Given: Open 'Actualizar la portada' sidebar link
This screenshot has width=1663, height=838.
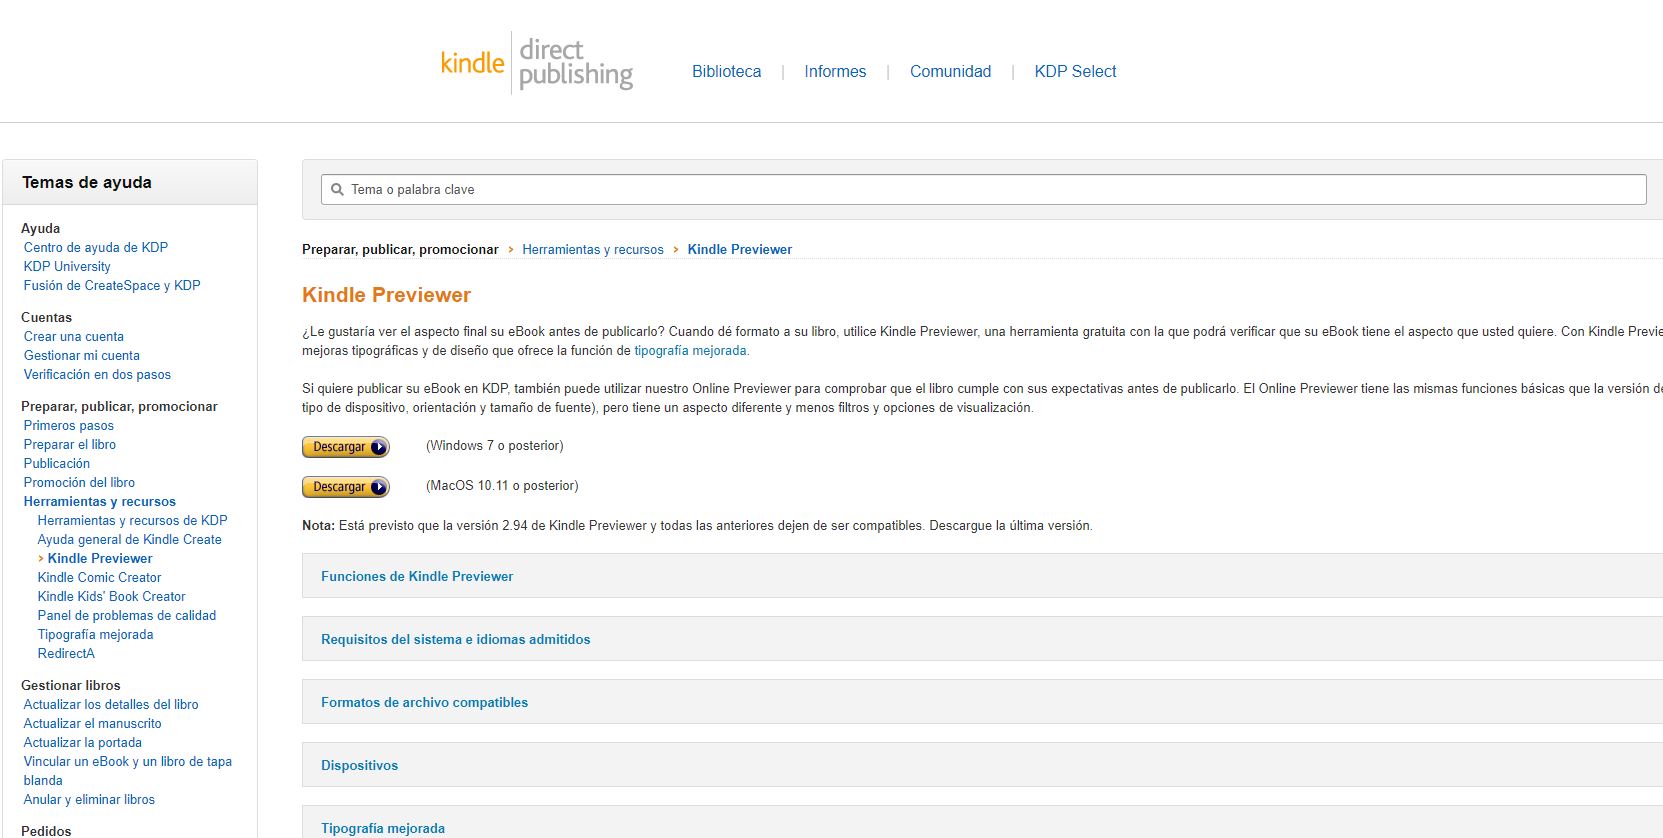Looking at the screenshot, I should [83, 742].
